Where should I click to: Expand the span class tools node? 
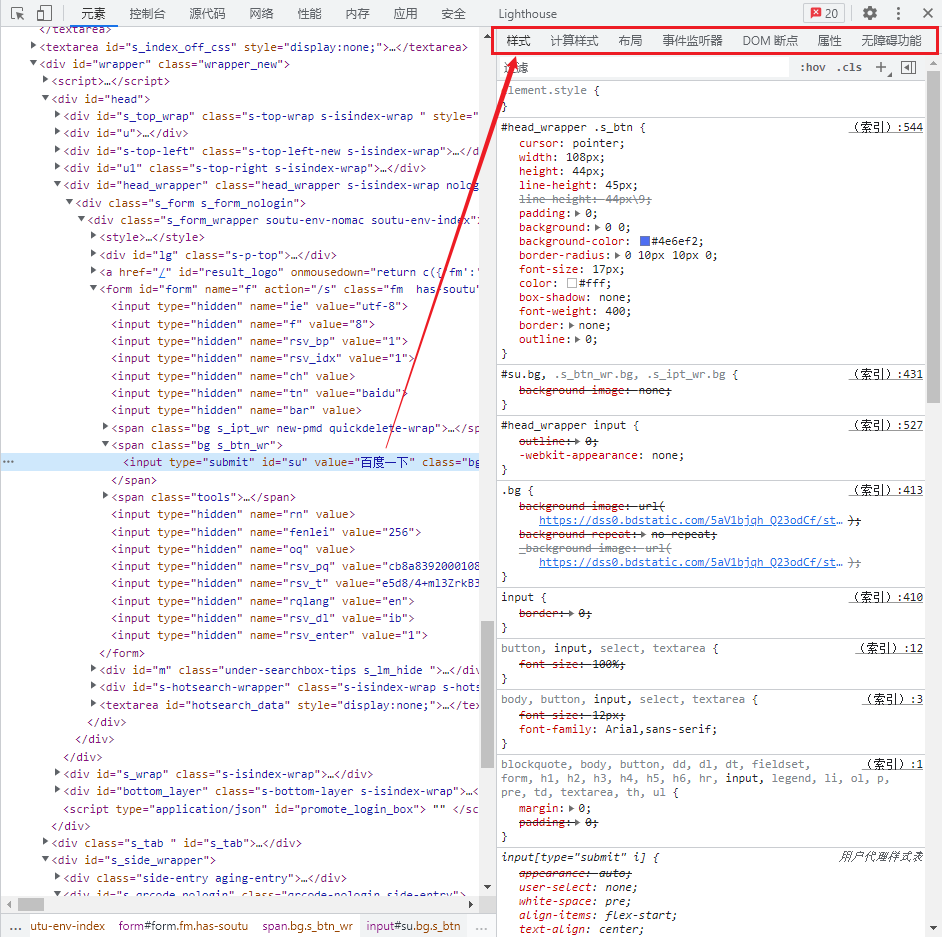105,495
